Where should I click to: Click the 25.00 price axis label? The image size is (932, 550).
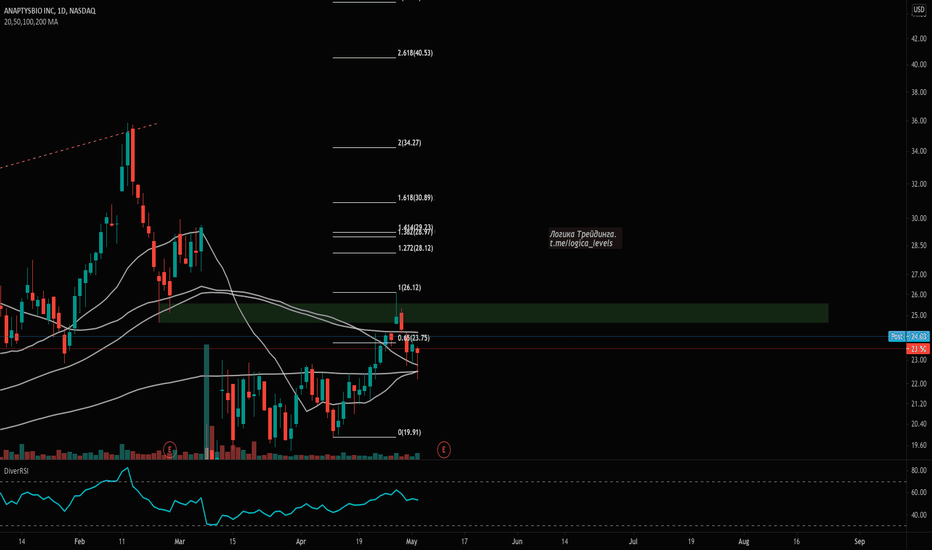pyautogui.click(x=919, y=315)
